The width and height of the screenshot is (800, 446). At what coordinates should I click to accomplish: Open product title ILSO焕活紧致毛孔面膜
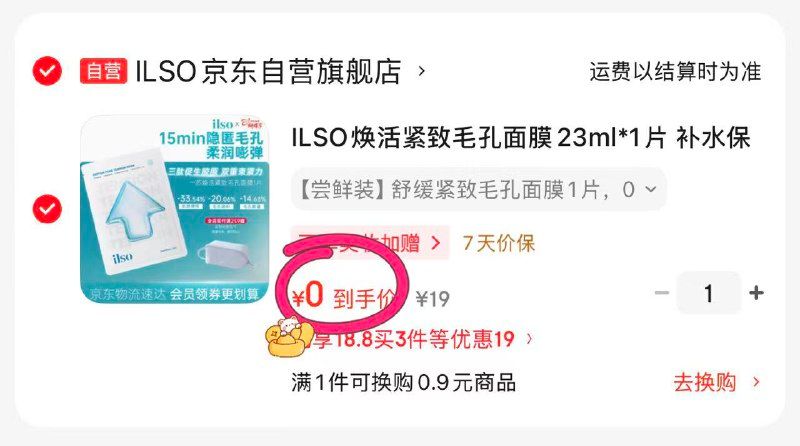(x=520, y=138)
